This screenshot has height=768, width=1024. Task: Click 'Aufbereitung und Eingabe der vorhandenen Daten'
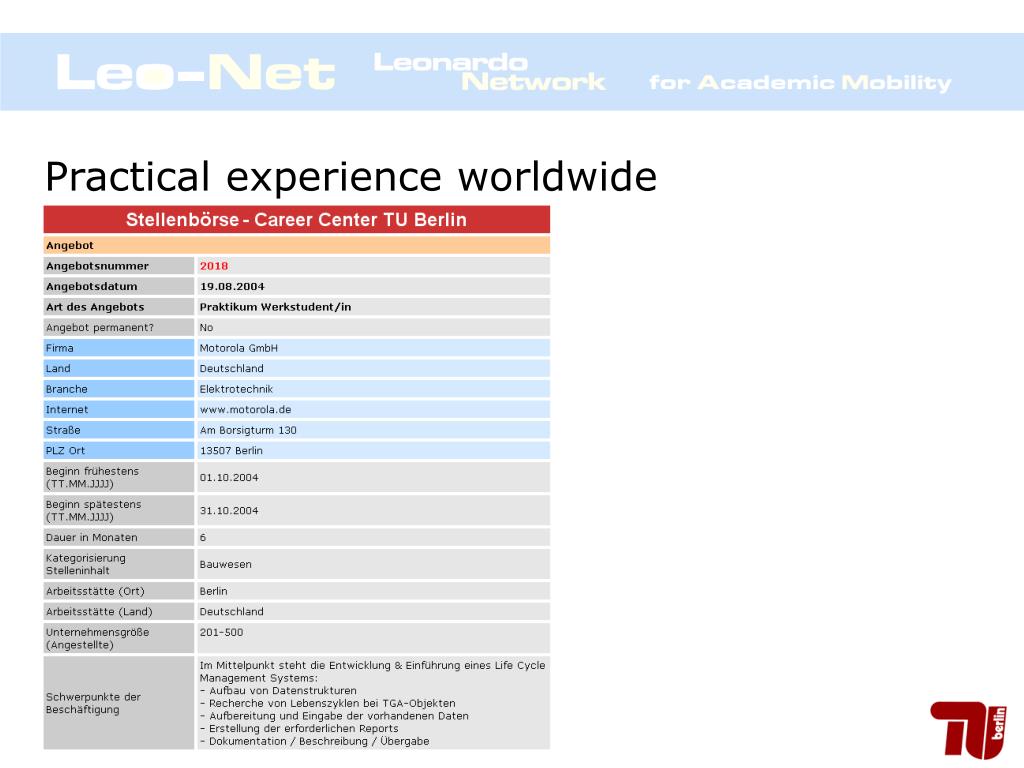click(x=338, y=716)
